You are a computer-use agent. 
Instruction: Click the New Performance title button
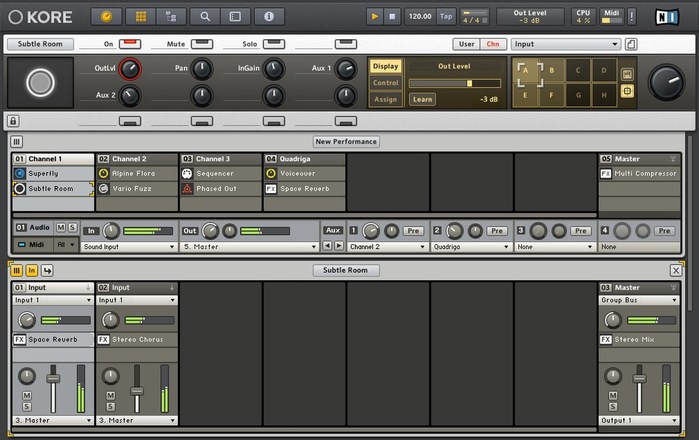pyautogui.click(x=346, y=142)
